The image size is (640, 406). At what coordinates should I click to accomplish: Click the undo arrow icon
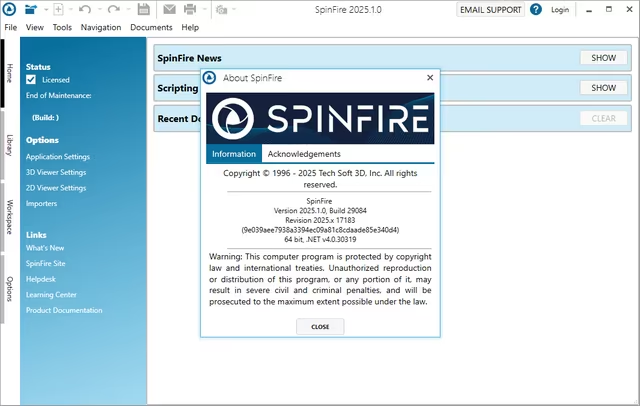coord(85,9)
